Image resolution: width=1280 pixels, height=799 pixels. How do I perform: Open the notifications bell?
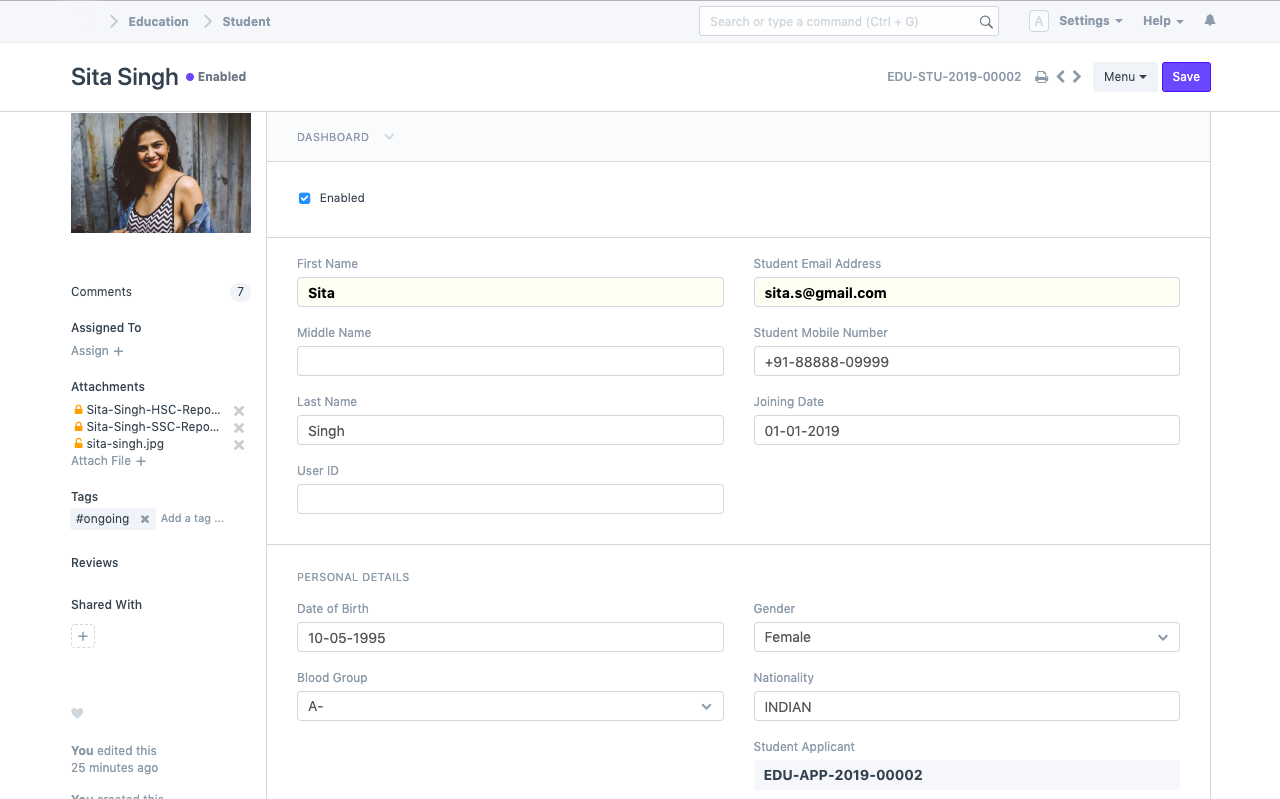1210,21
